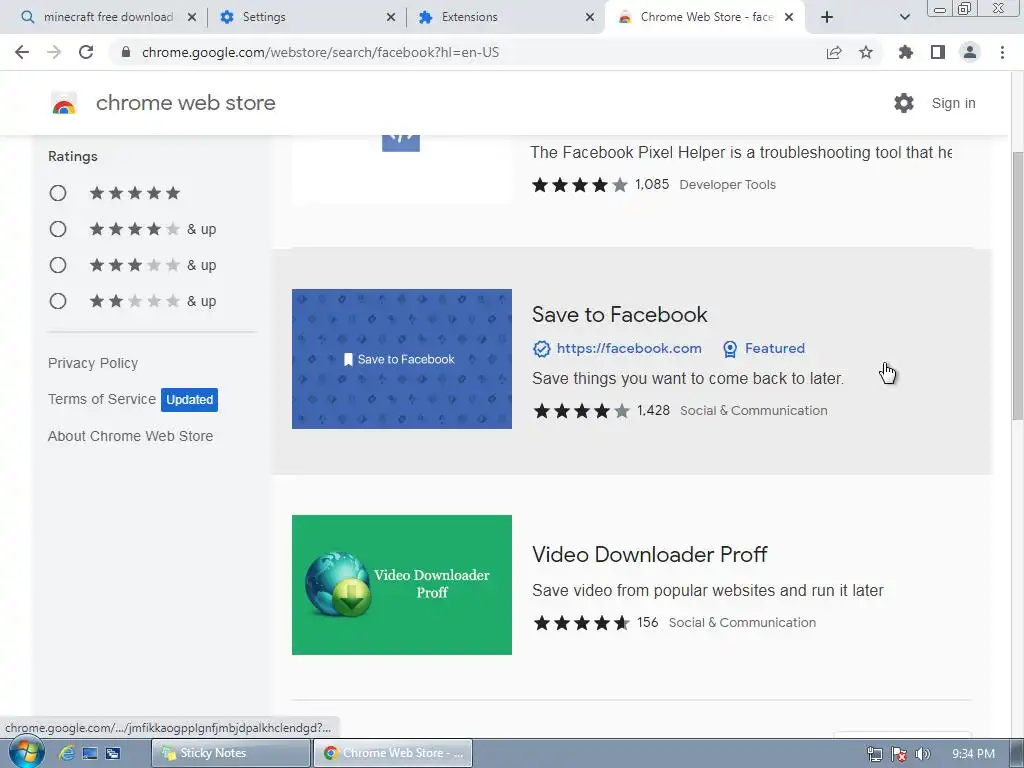
Task: Open the share this page icon
Action: pos(834,52)
